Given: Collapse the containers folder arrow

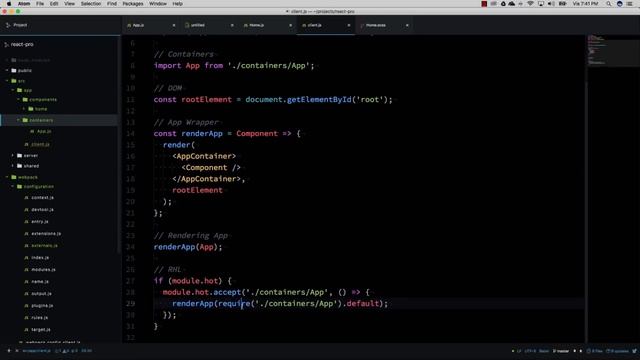Looking at the screenshot, I should tap(18, 120).
